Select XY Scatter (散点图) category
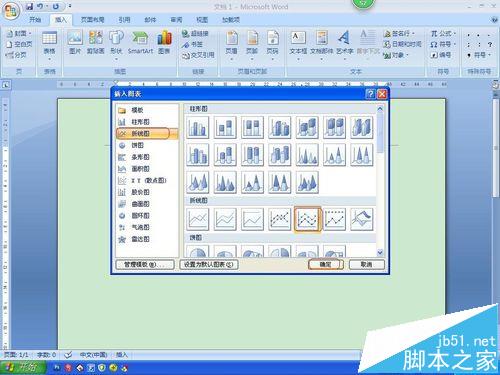500x375 pixels. (147, 180)
